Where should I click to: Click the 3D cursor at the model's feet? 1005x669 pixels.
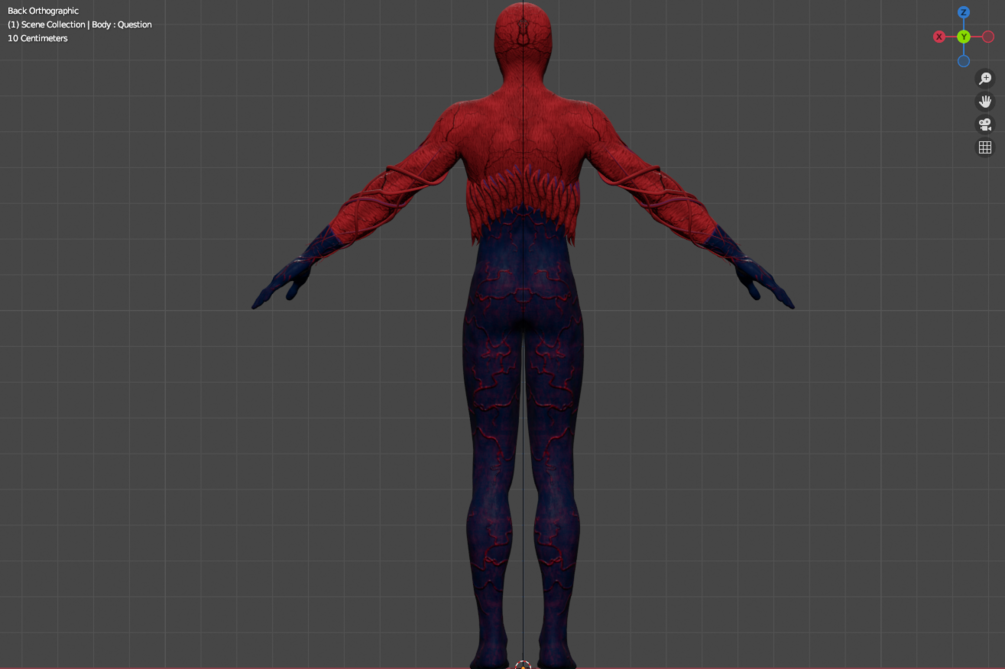[x=523, y=665]
